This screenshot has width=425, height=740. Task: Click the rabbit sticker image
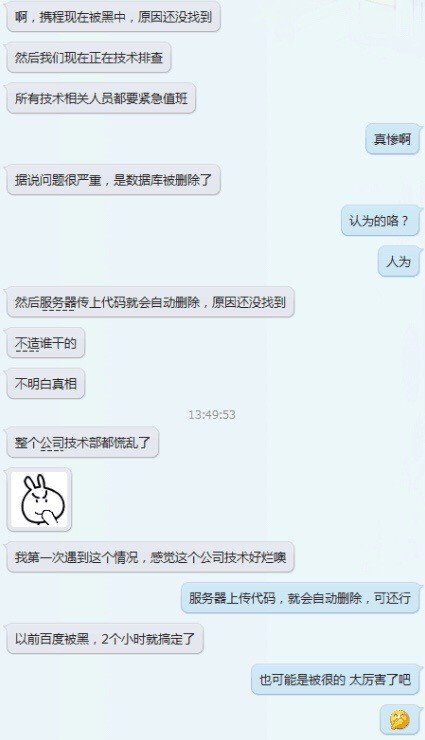pos(39,500)
